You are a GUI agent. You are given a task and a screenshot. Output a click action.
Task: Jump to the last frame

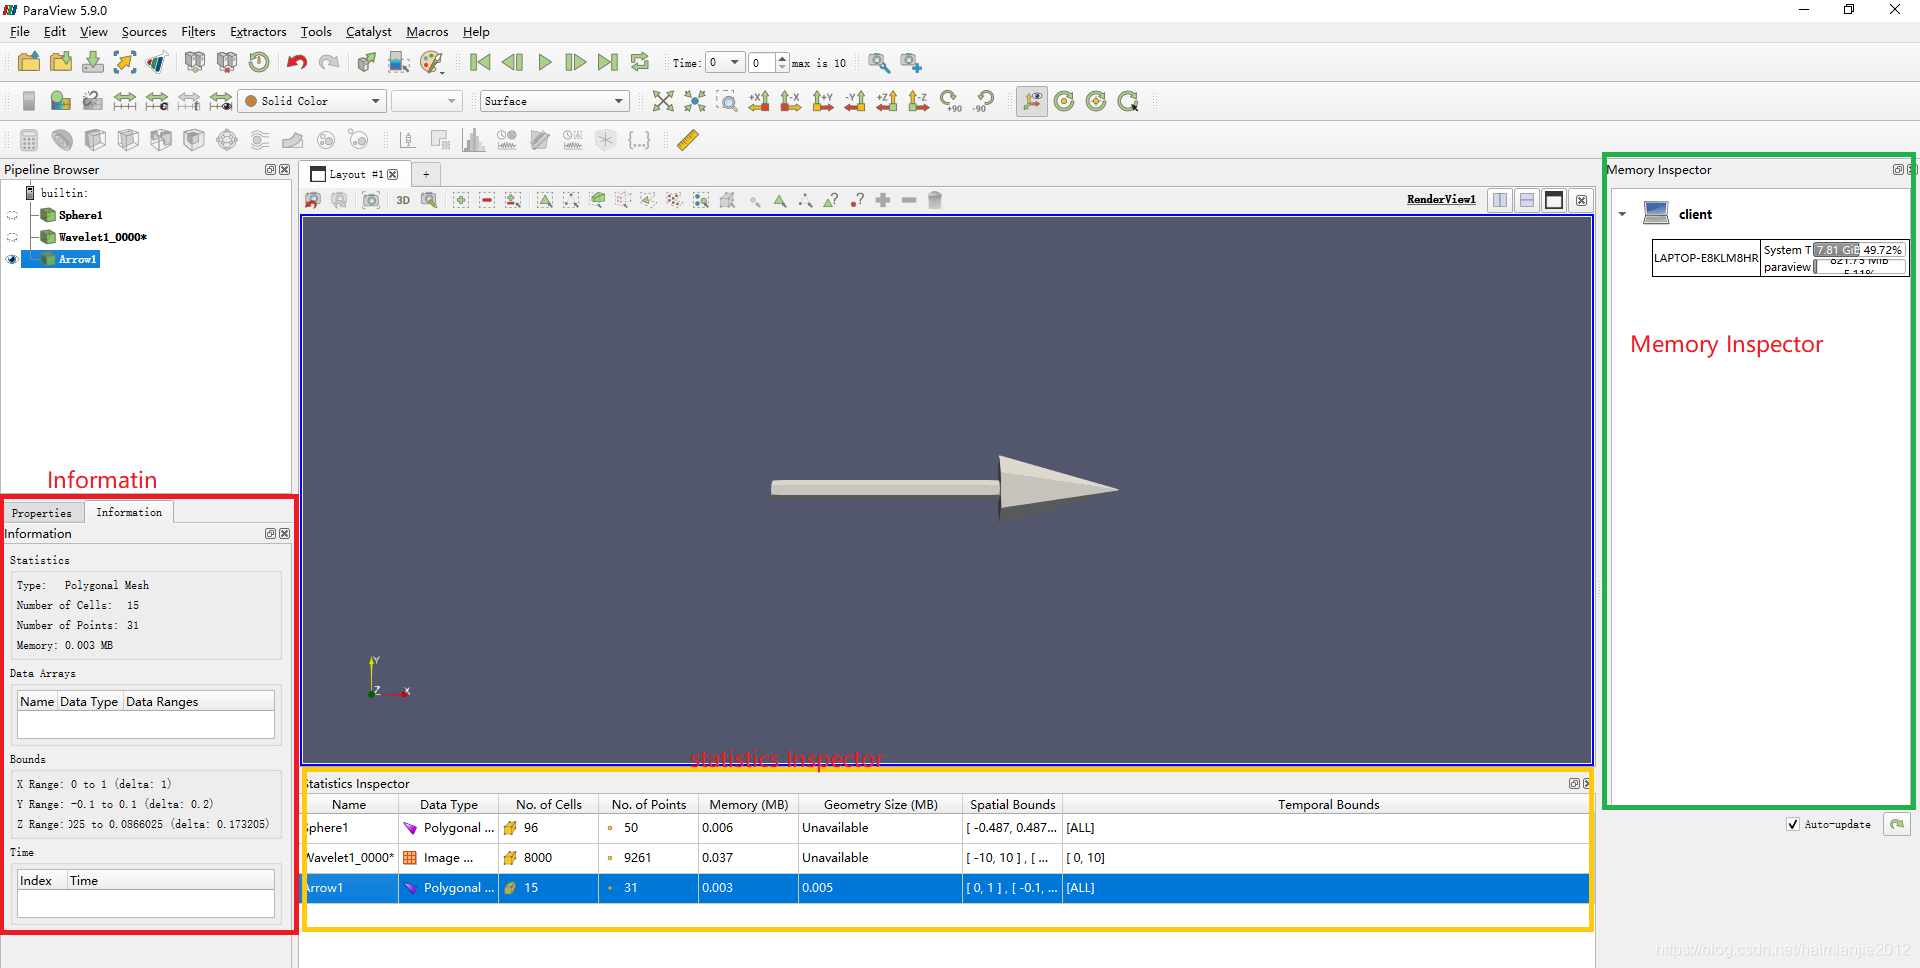tap(608, 62)
